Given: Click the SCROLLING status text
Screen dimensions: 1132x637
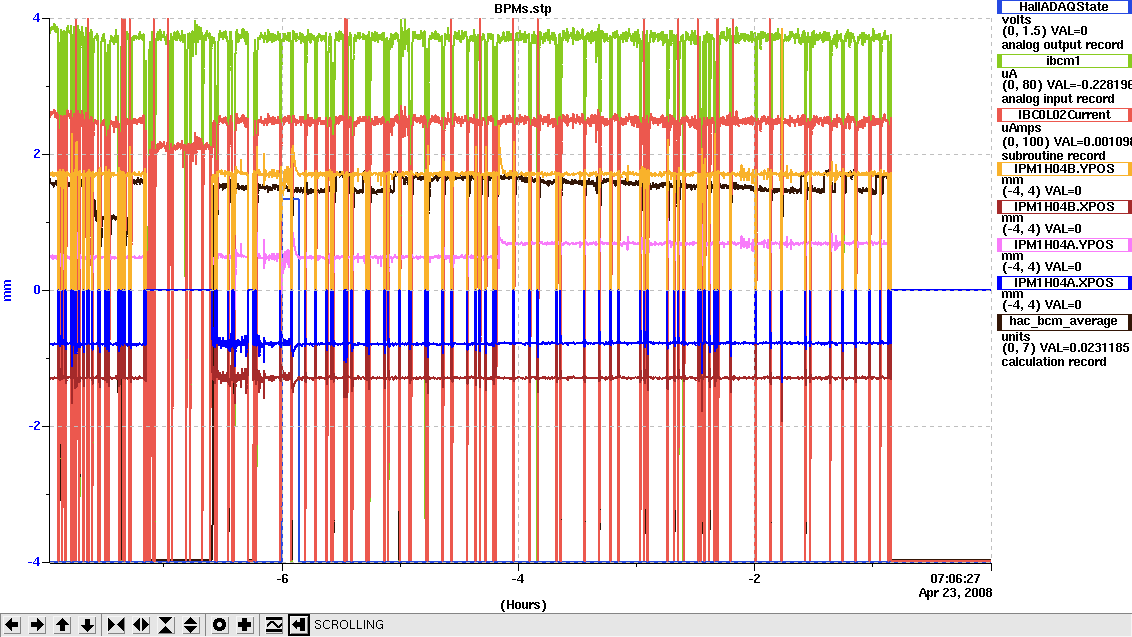Looking at the screenshot, I should [x=349, y=625].
